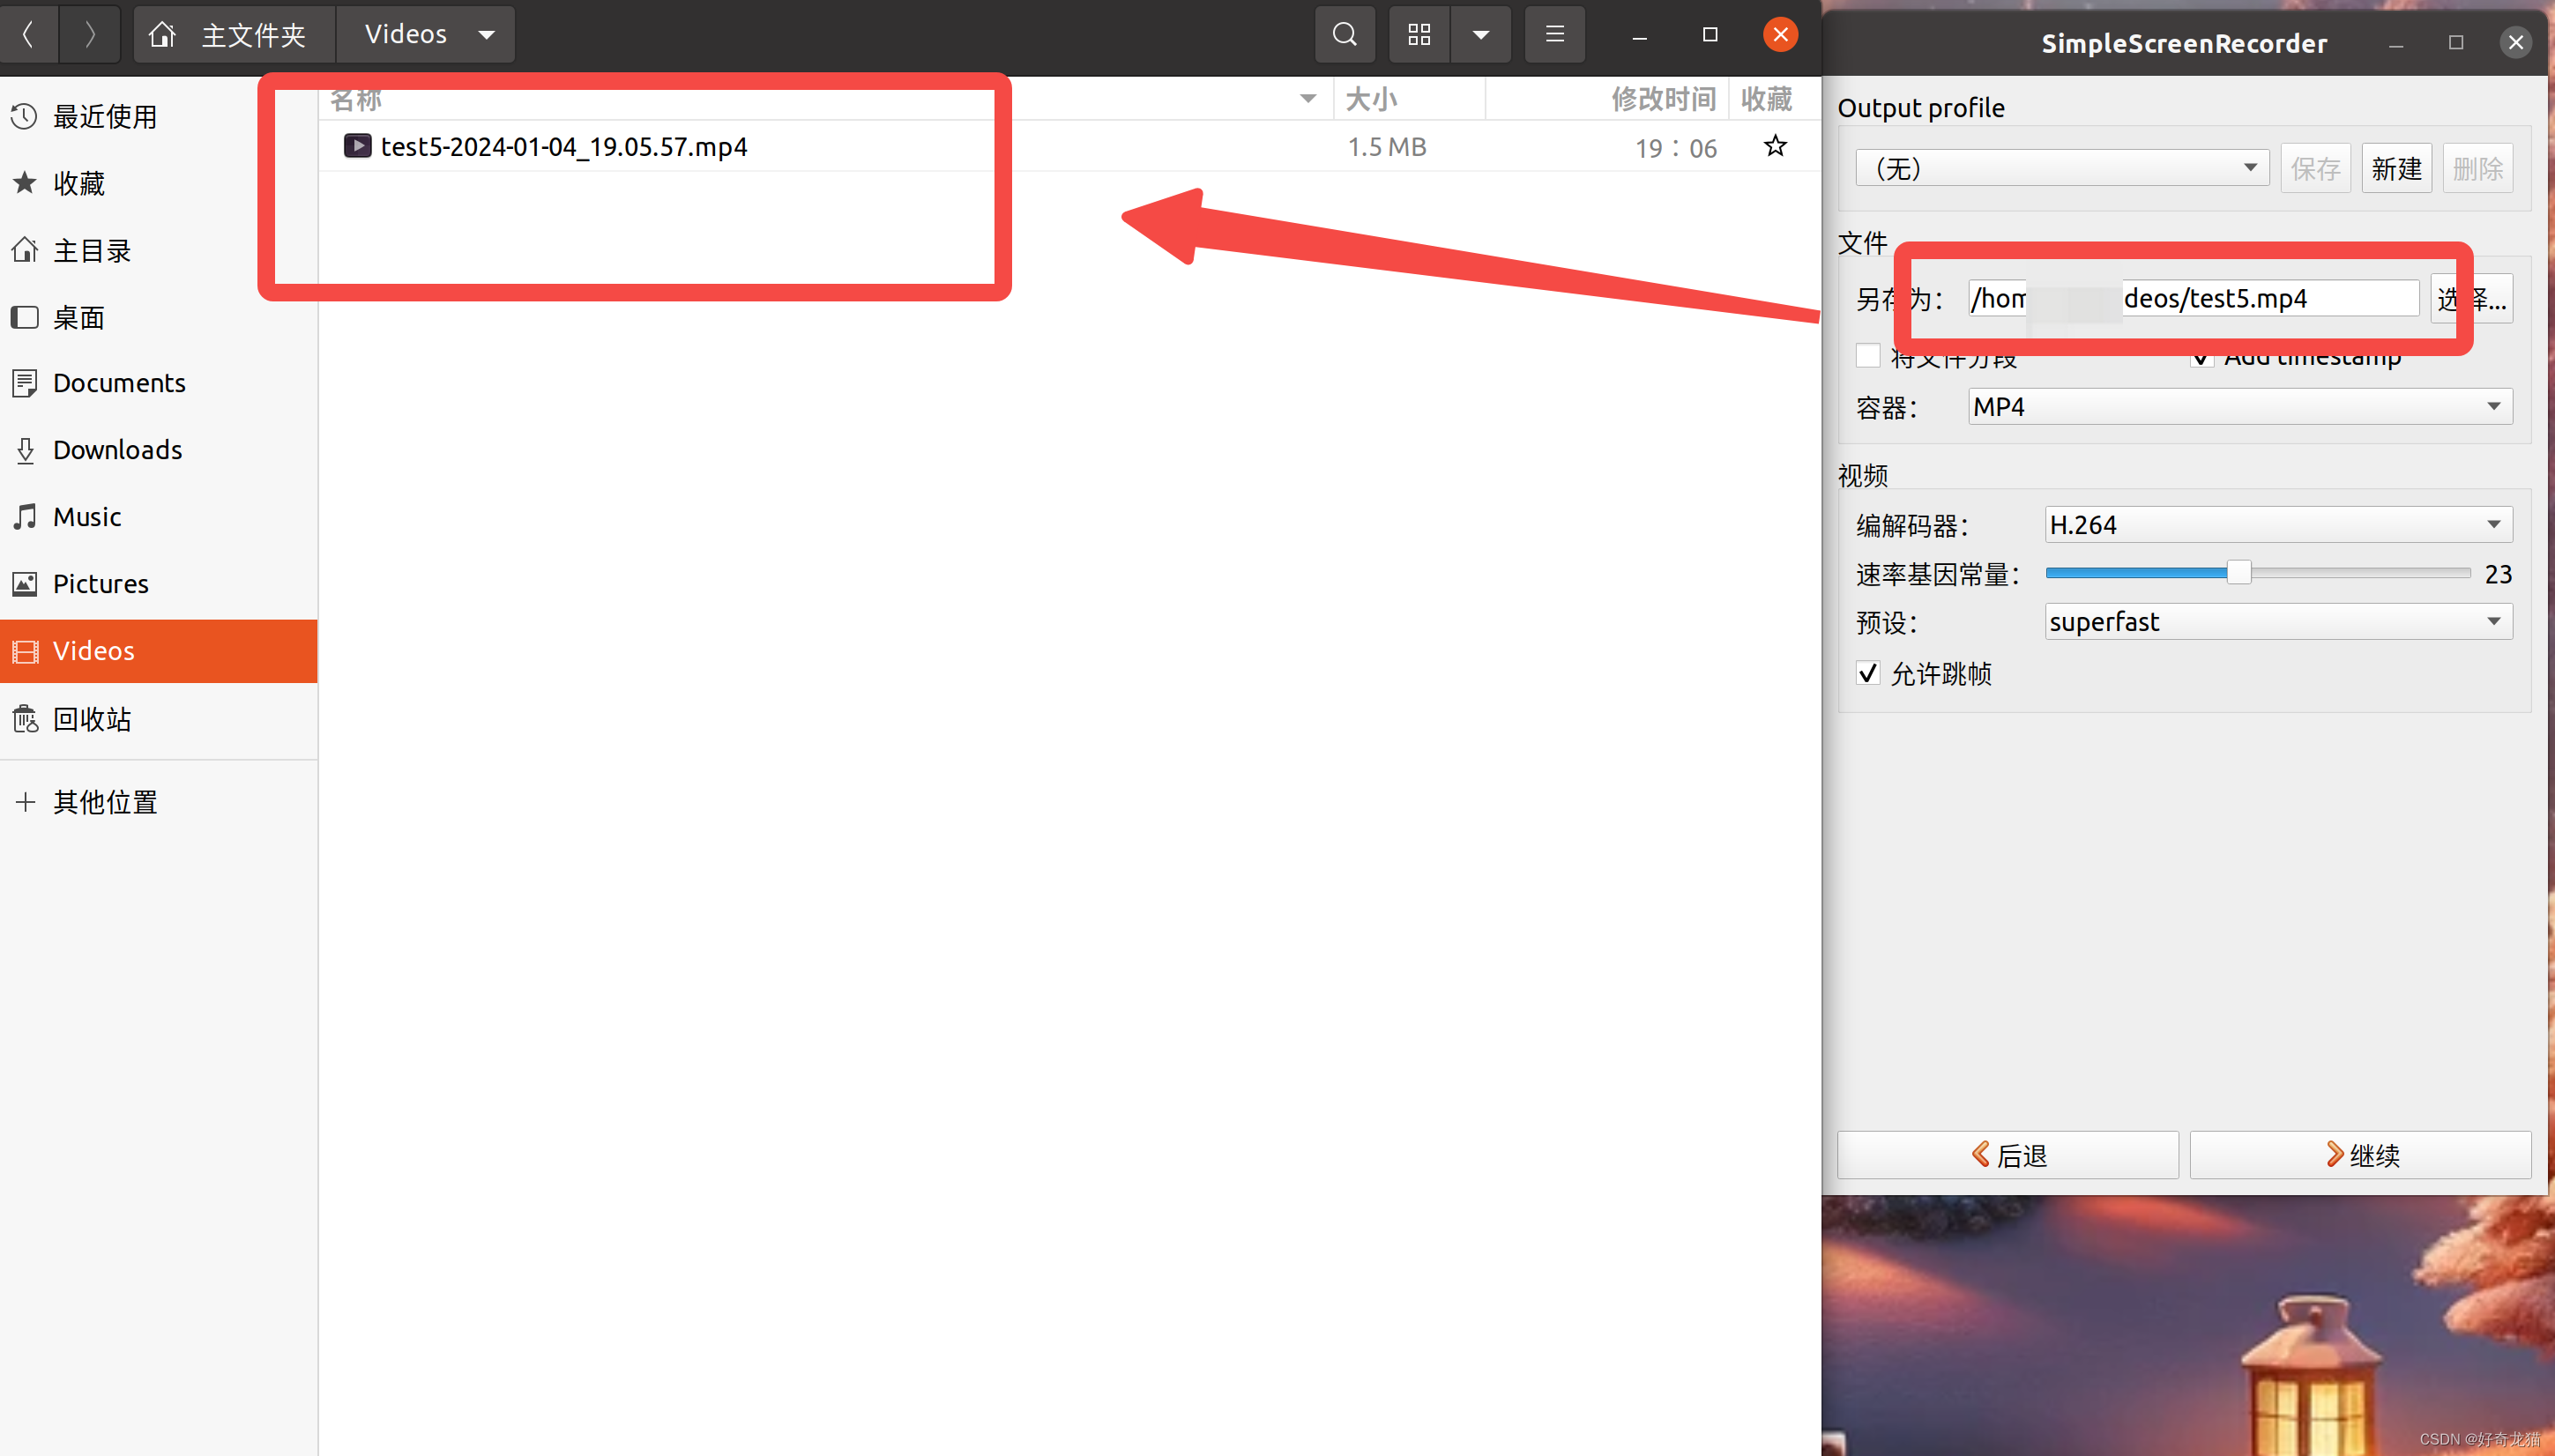Expand the 容器 MP4 format dropdown

2493,407
